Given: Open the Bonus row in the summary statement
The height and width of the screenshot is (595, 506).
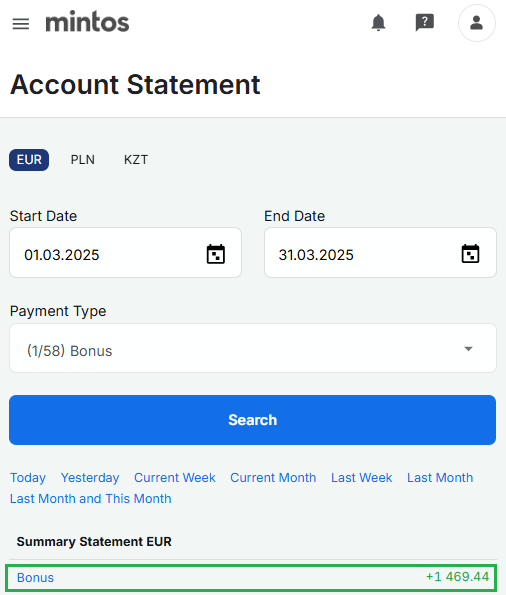Looking at the screenshot, I should [x=251, y=578].
